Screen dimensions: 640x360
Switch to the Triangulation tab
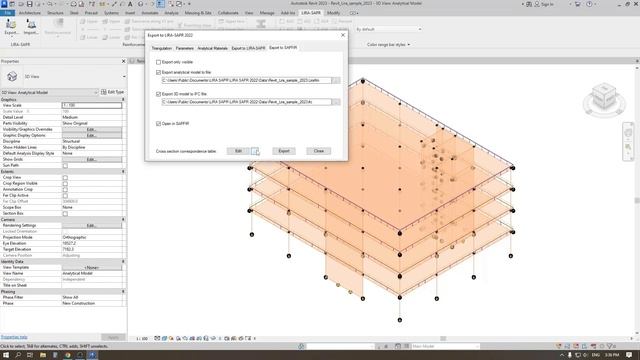point(162,48)
